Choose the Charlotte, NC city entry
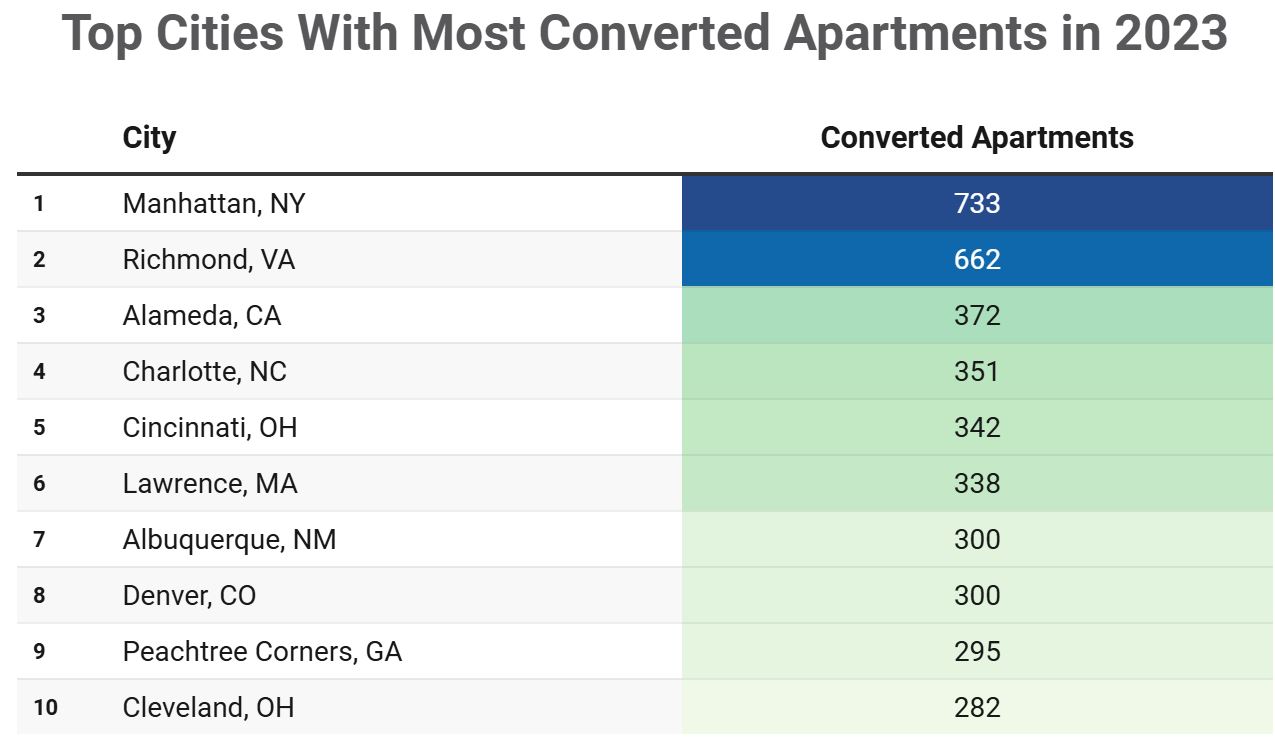 (204, 372)
